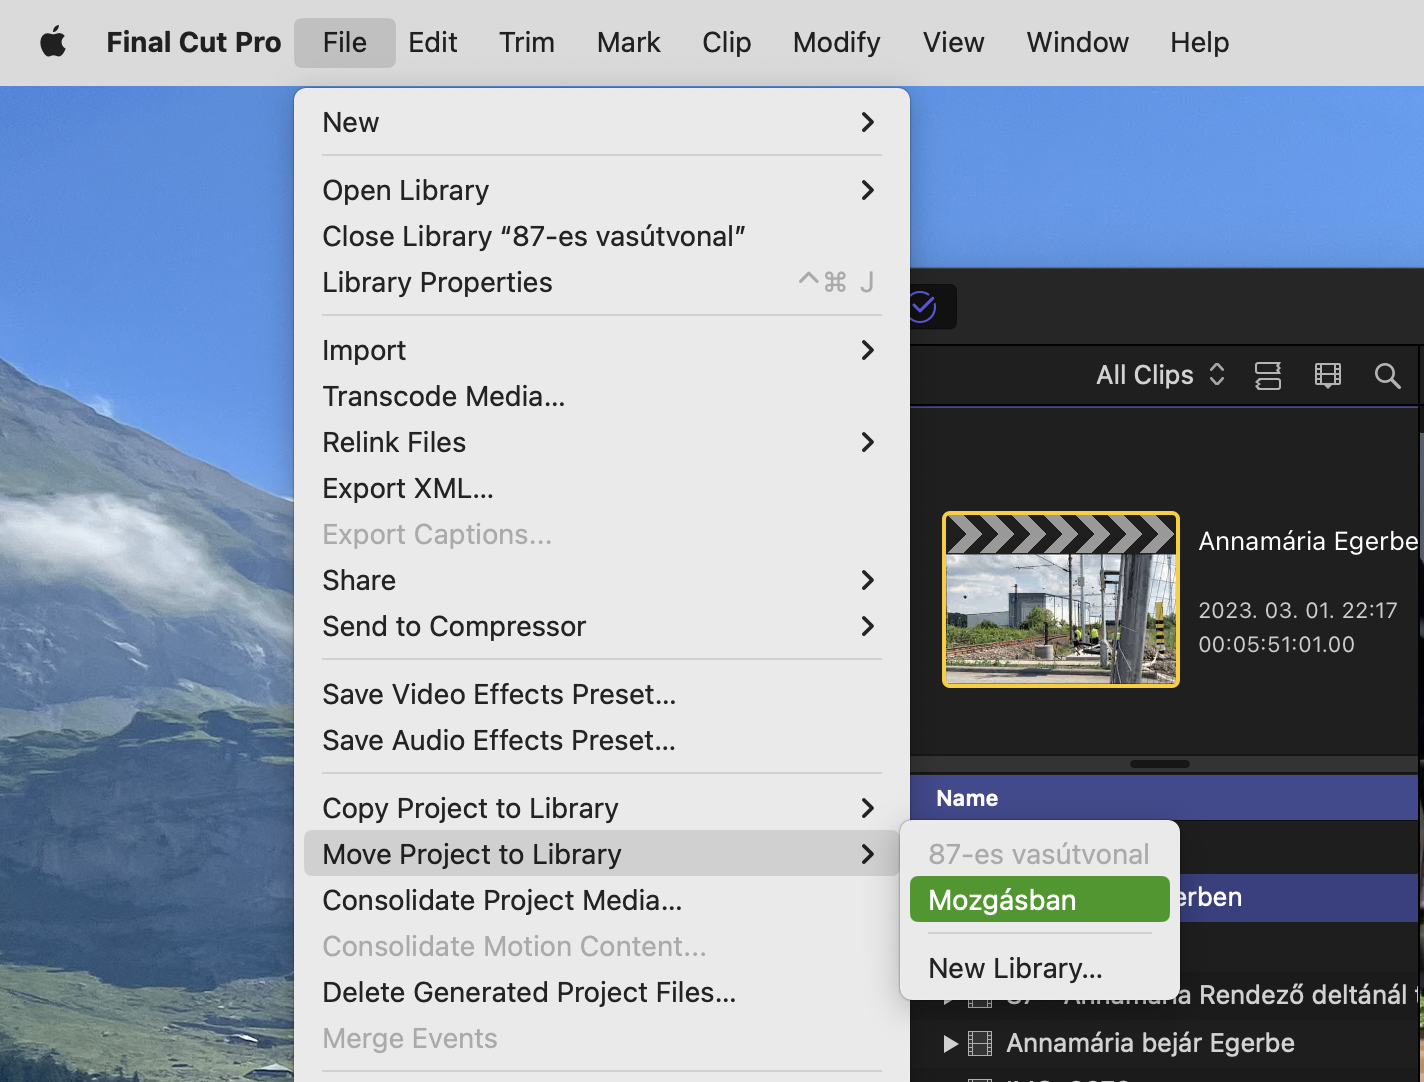Screen dimensions: 1424x1082
Task: Select Library Properties from File menu
Action: click(x=602, y=282)
